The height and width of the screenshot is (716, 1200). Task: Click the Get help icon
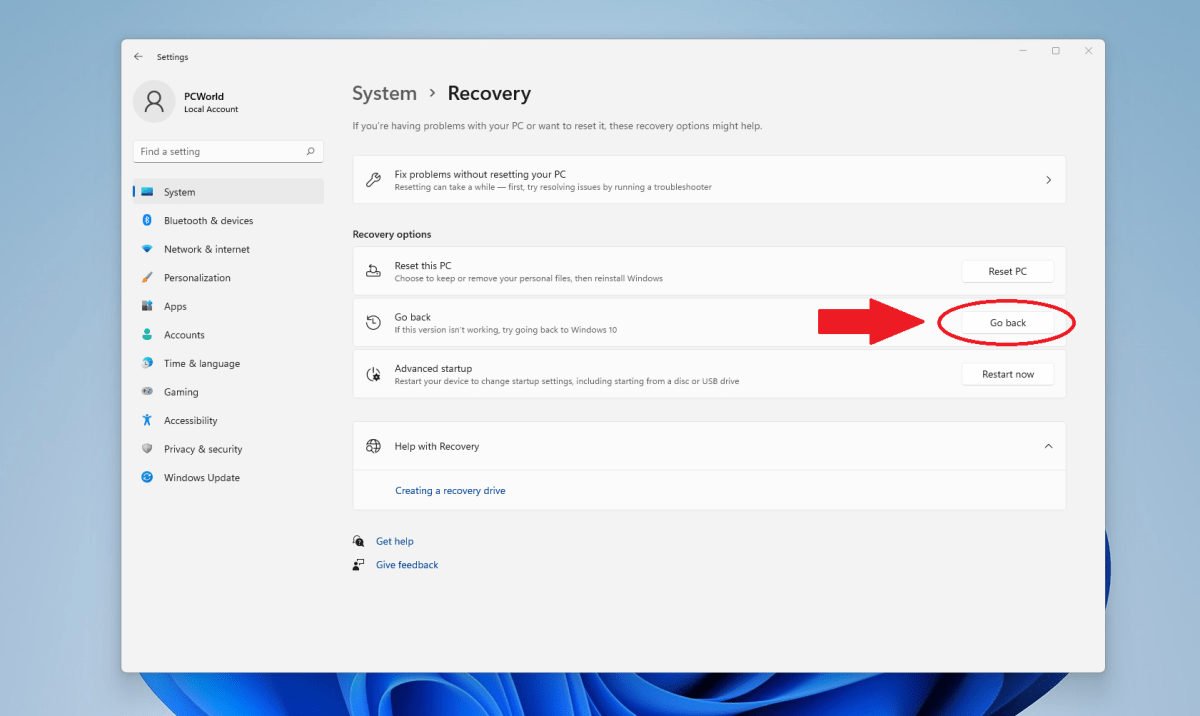(x=359, y=540)
